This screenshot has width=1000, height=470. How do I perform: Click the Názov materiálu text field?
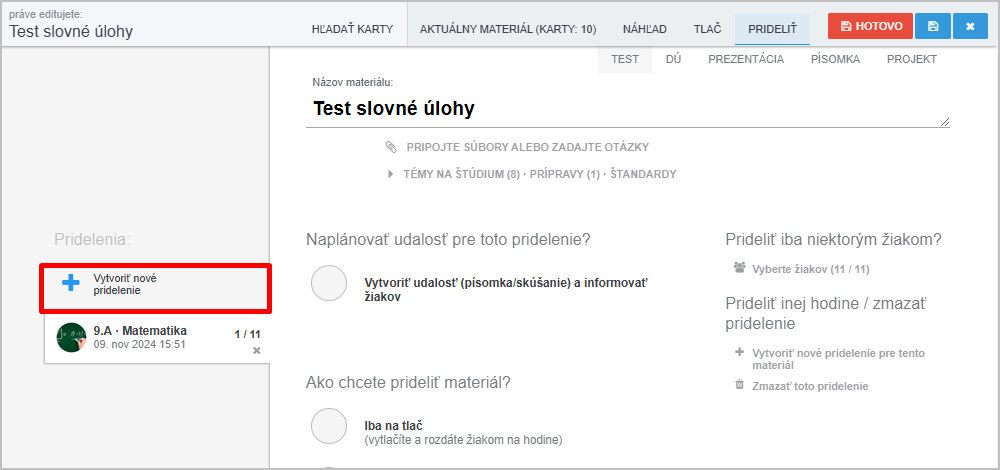pos(628,109)
